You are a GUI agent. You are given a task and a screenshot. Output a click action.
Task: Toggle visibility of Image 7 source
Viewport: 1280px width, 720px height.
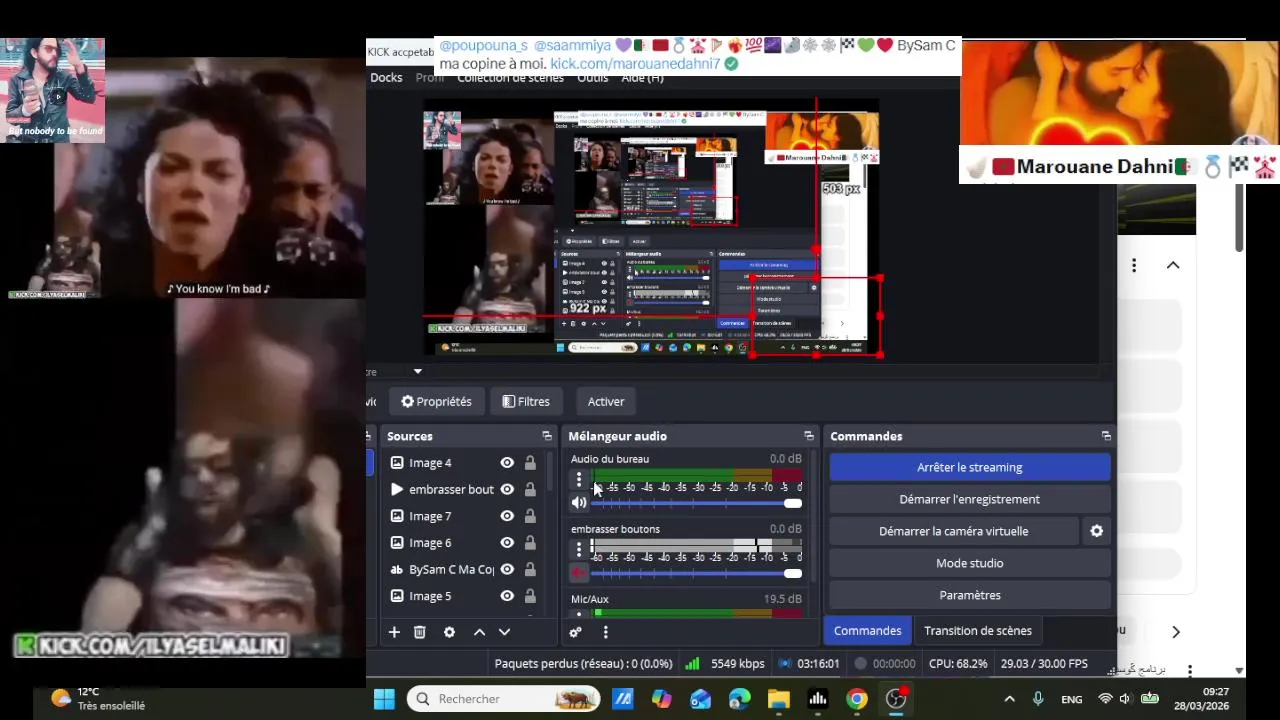507,516
